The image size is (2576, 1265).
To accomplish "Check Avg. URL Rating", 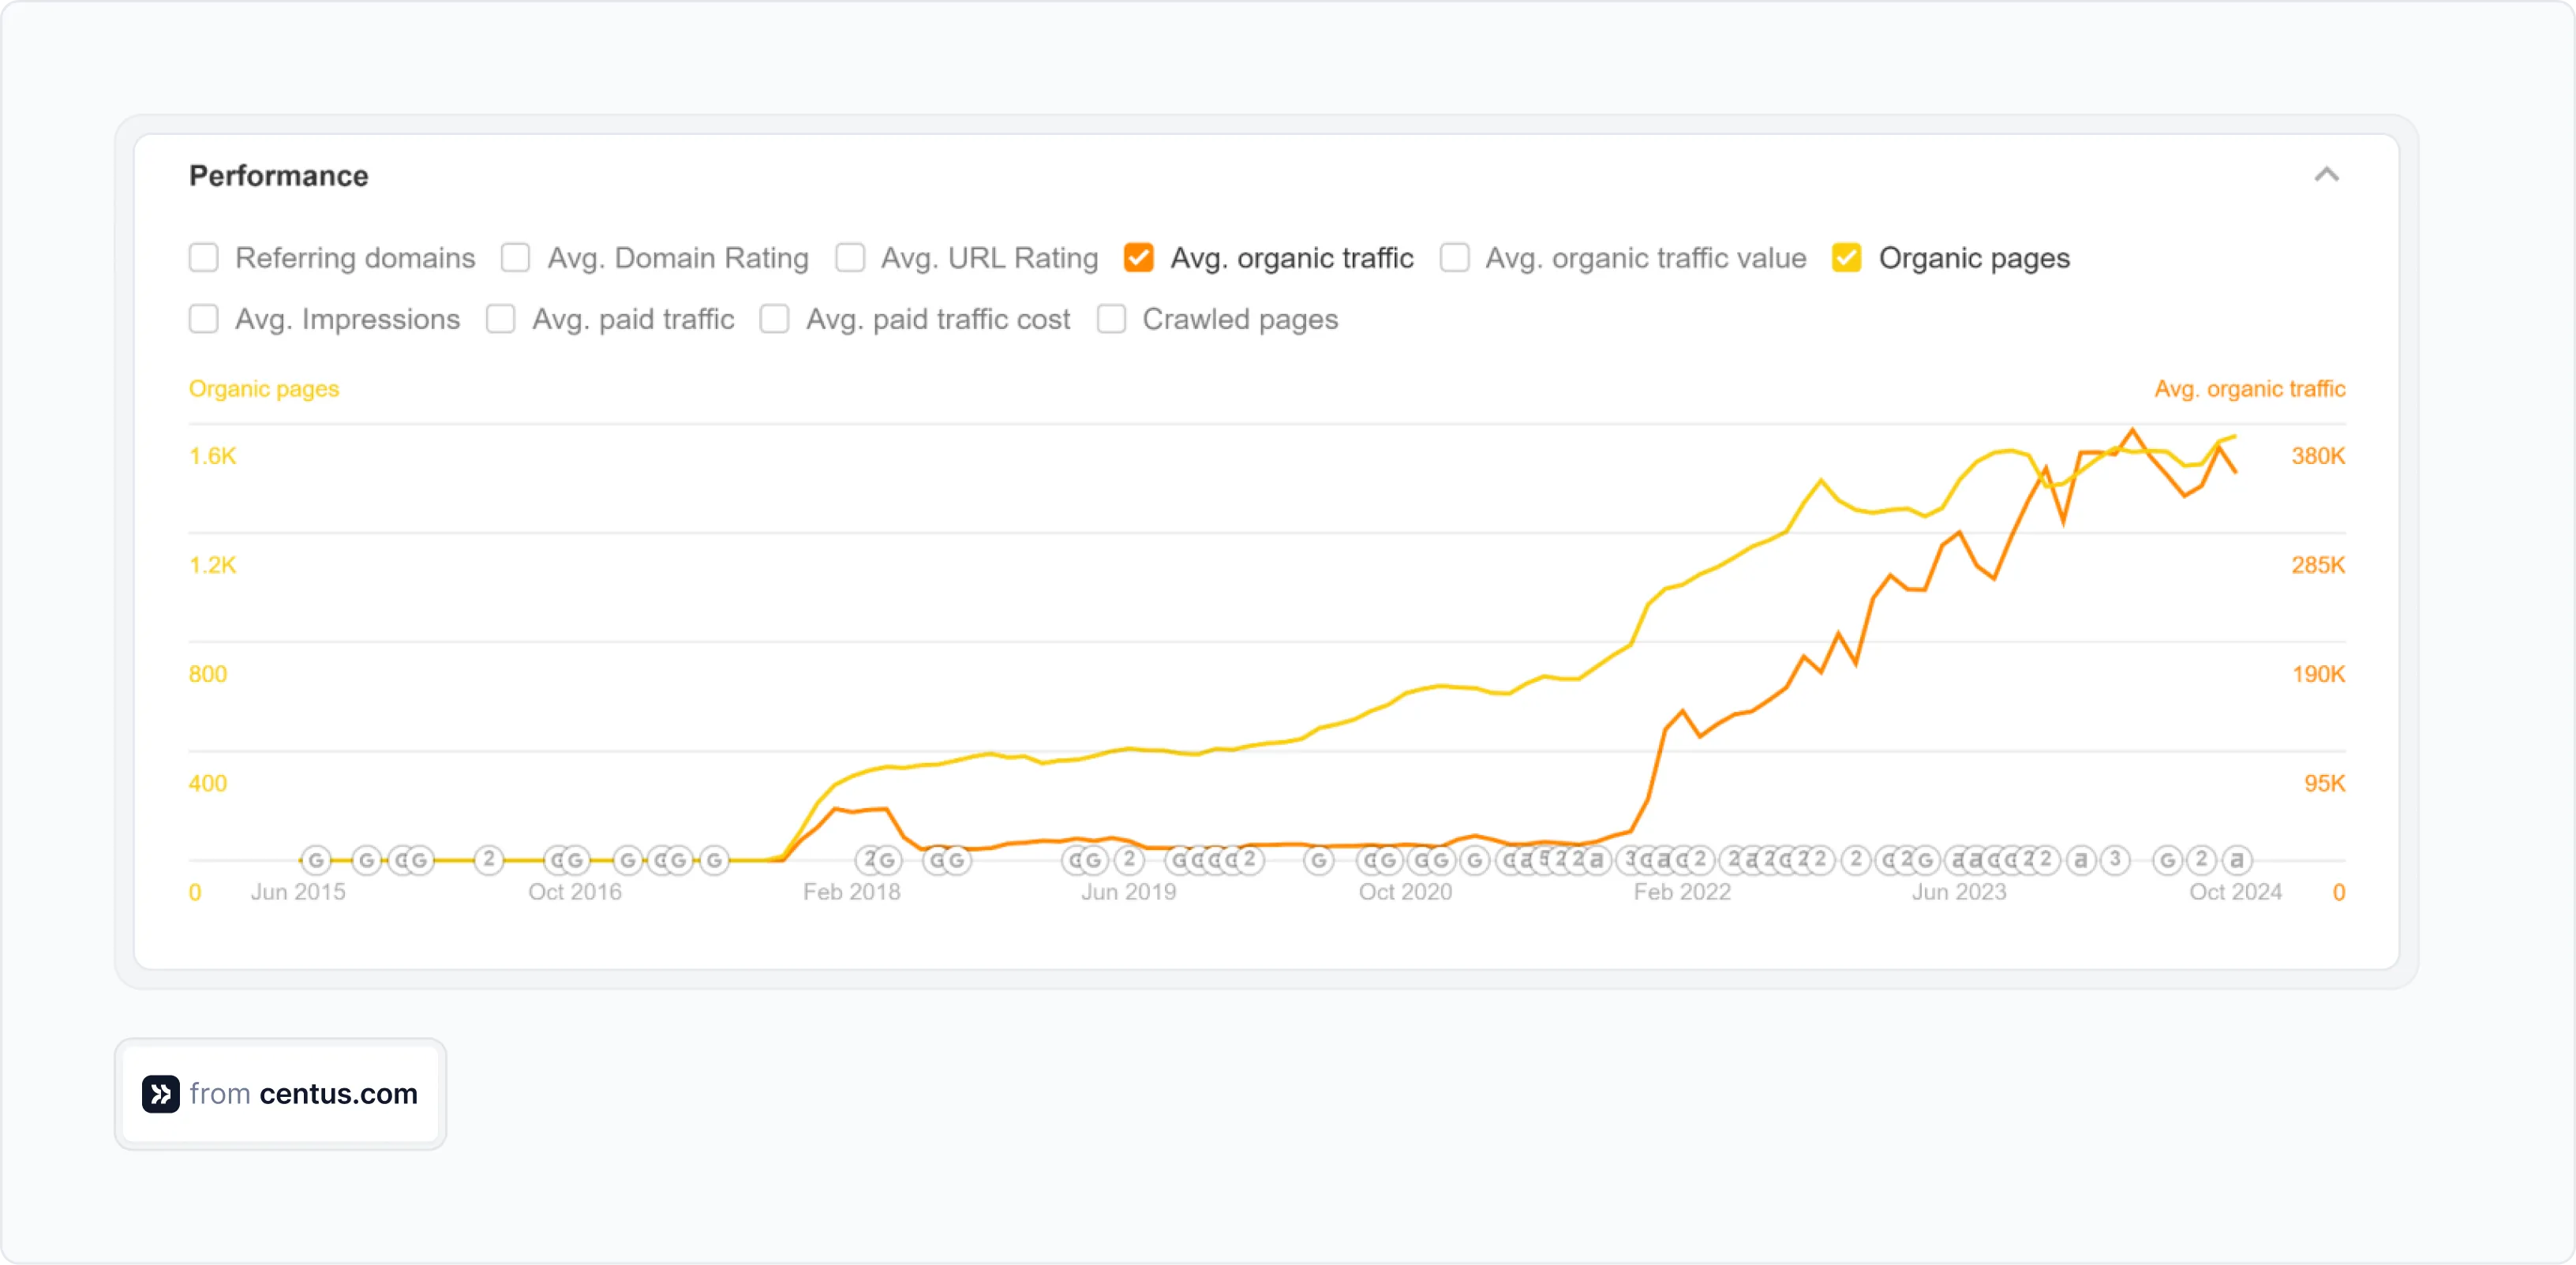I will [x=849, y=257].
